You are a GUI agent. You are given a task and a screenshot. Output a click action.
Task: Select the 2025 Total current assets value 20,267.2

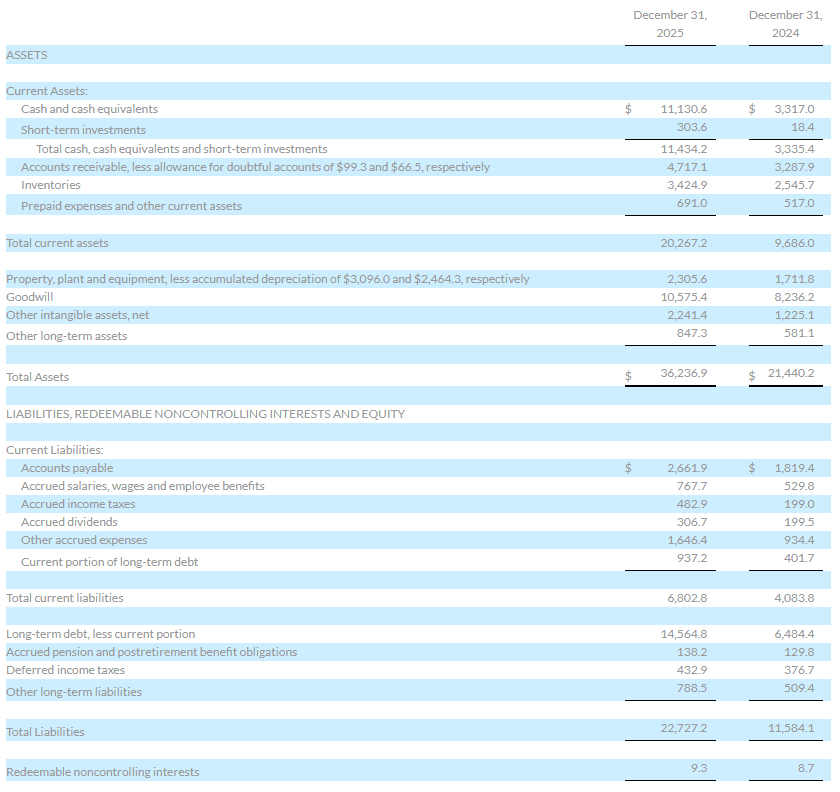coord(683,243)
